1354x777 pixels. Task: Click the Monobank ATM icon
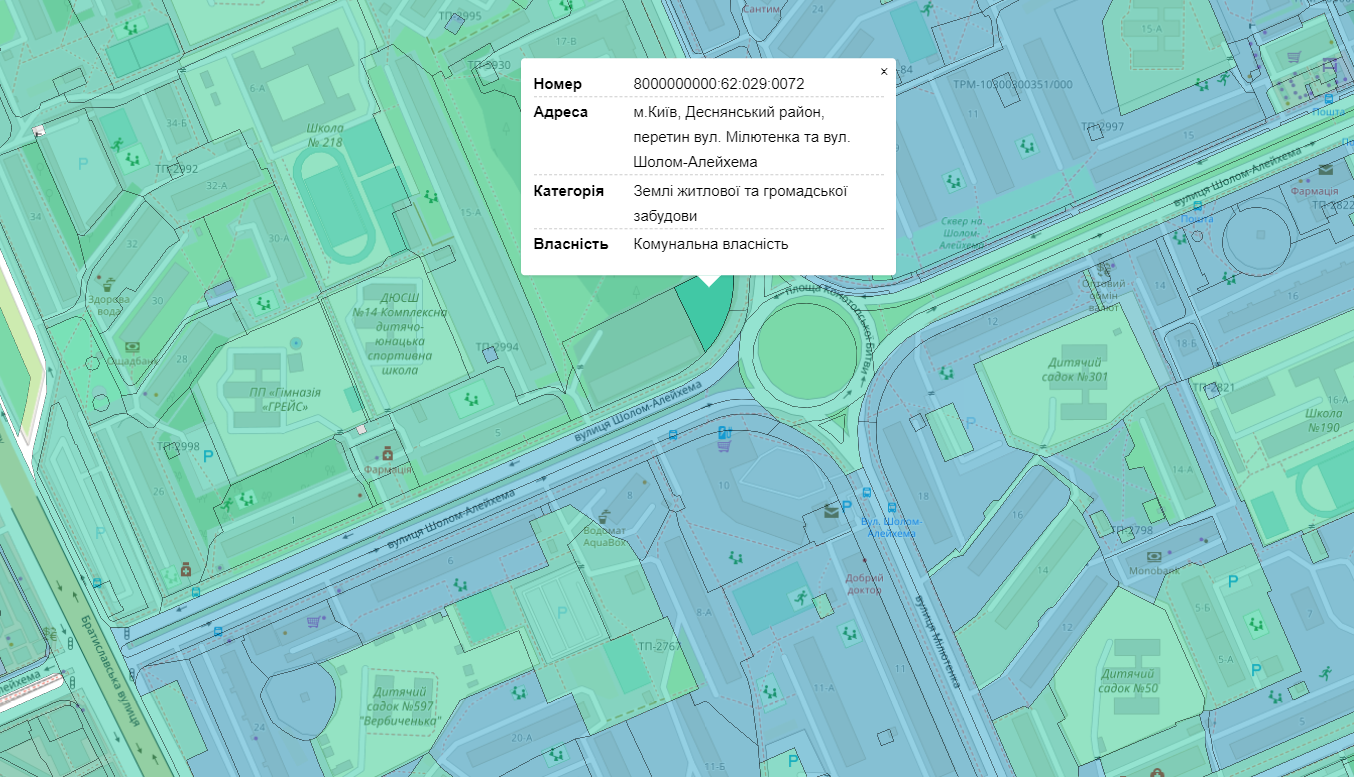pos(1154,556)
